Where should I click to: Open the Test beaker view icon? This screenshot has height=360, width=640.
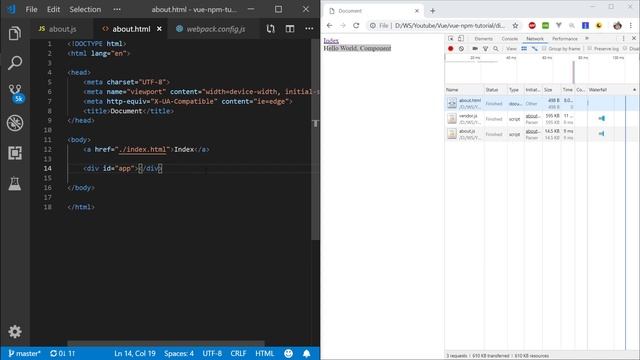click(15, 184)
